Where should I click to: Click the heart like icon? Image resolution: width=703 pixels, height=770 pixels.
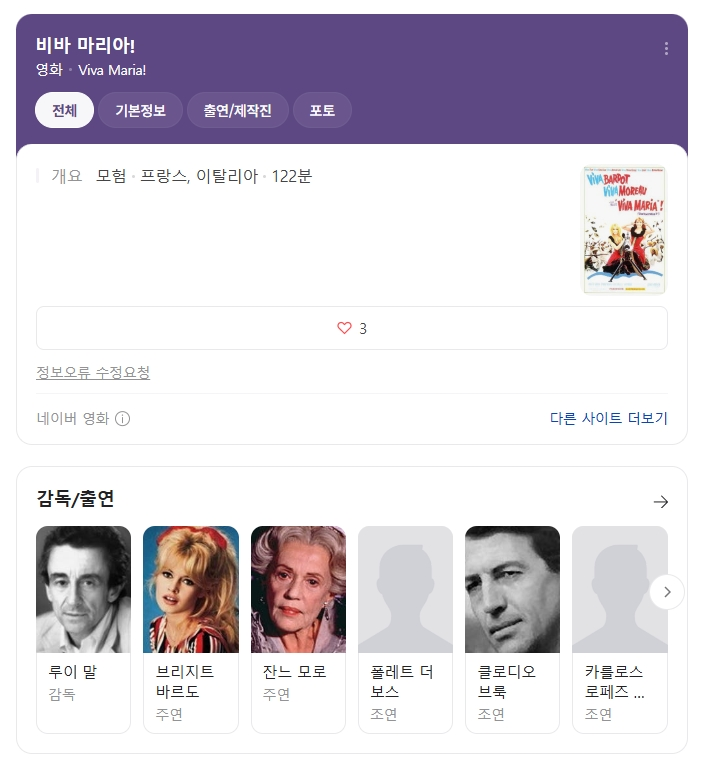tap(344, 328)
